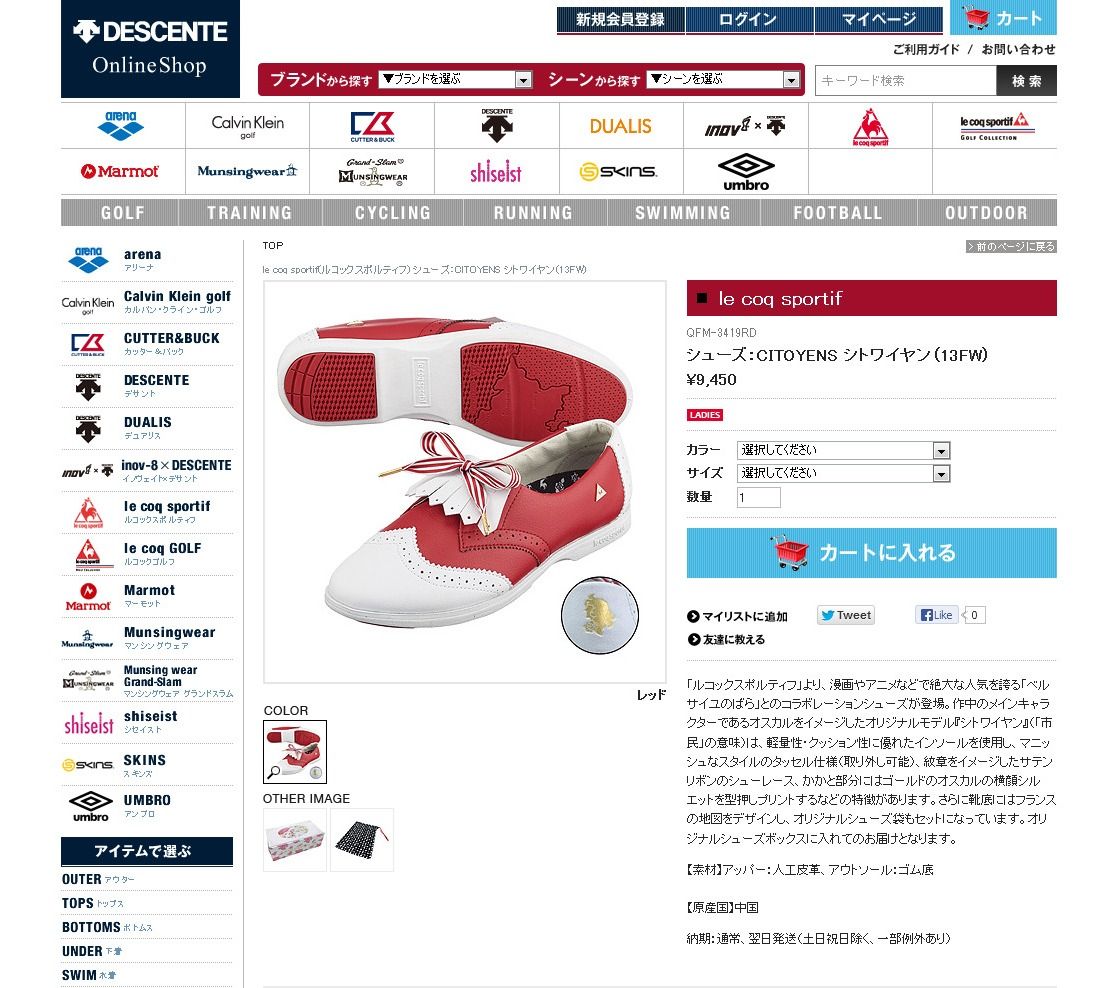Image resolution: width=1103 pixels, height=988 pixels.
Task: Click the カートに入れる add-to-cart button
Action: tap(872, 553)
